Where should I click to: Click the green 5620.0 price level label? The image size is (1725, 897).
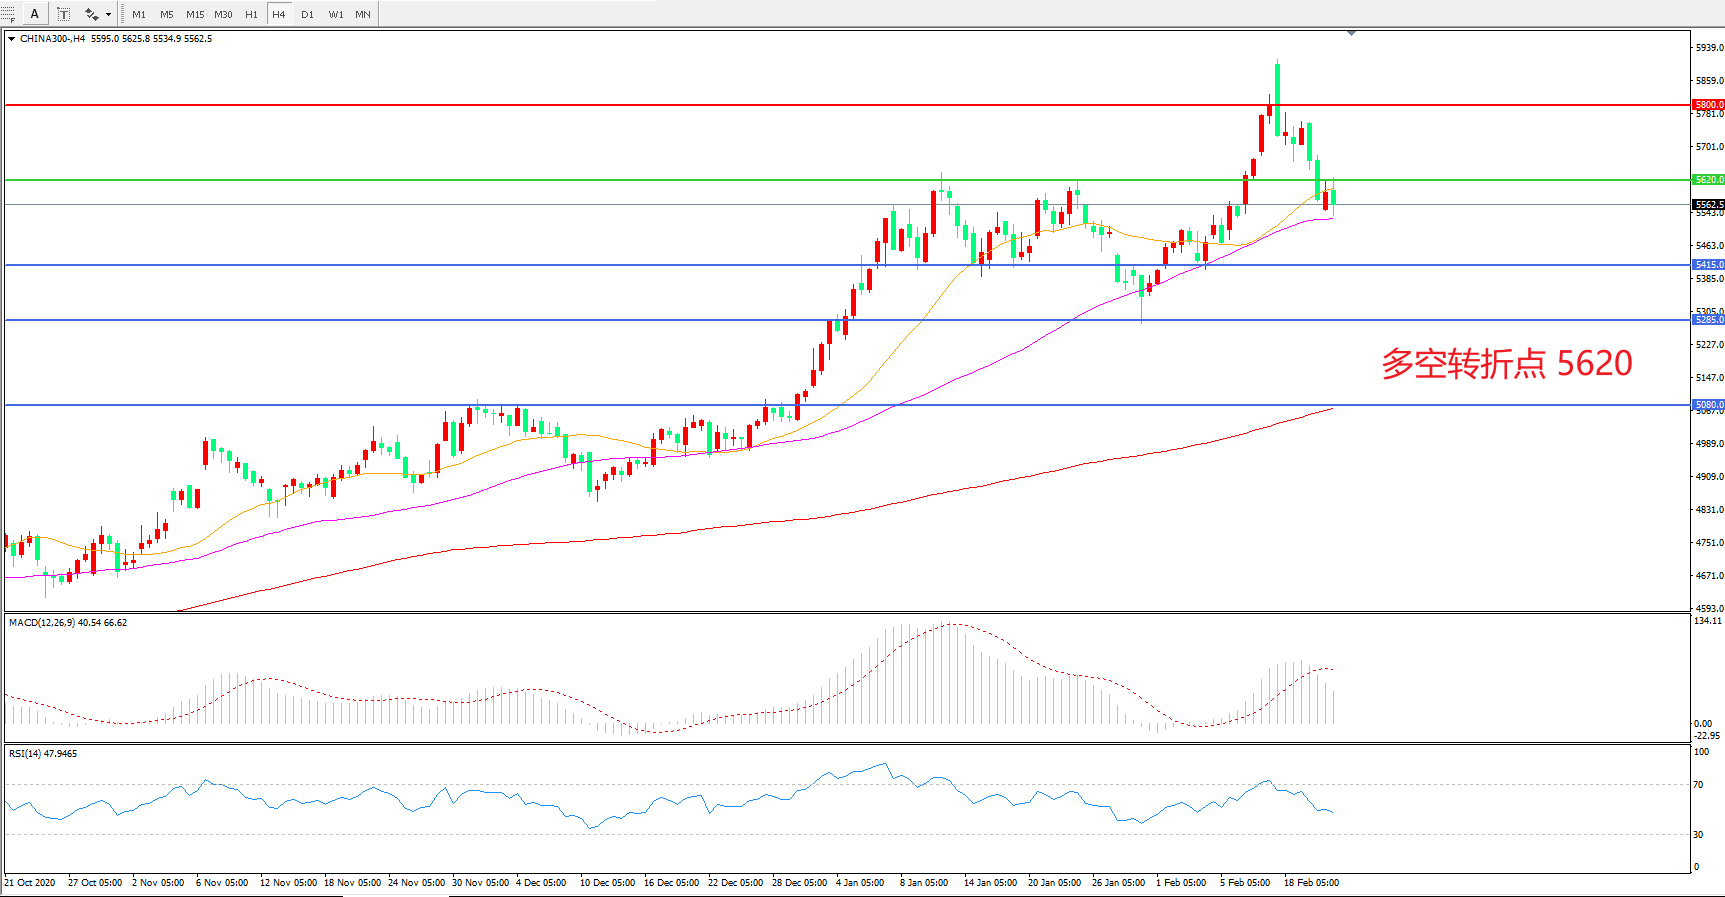[1708, 180]
